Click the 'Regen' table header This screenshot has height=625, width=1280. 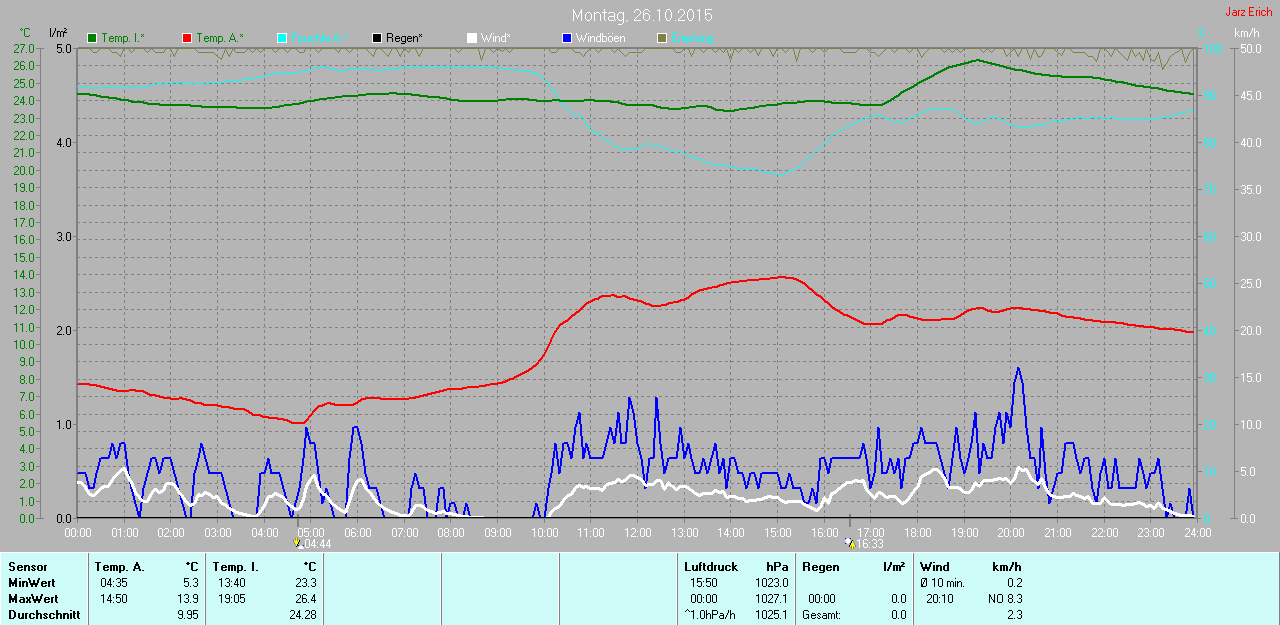tap(820, 567)
